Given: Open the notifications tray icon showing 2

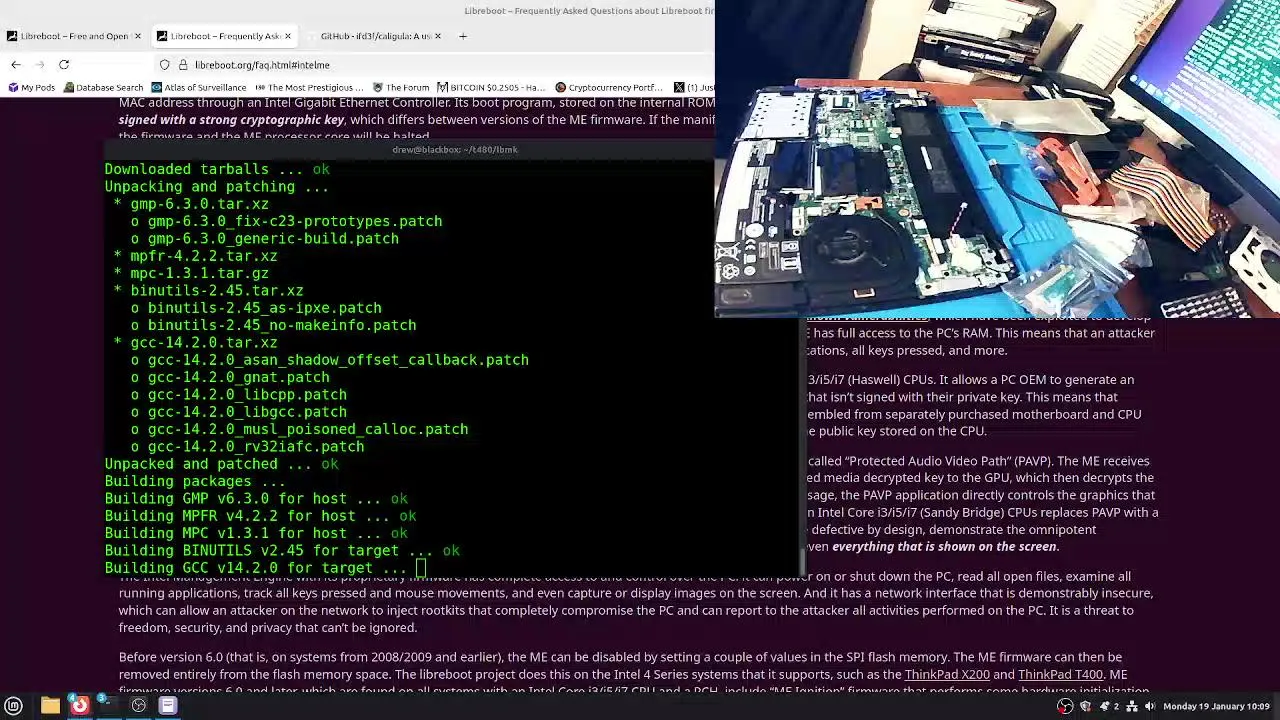Looking at the screenshot, I should click(x=1109, y=706).
